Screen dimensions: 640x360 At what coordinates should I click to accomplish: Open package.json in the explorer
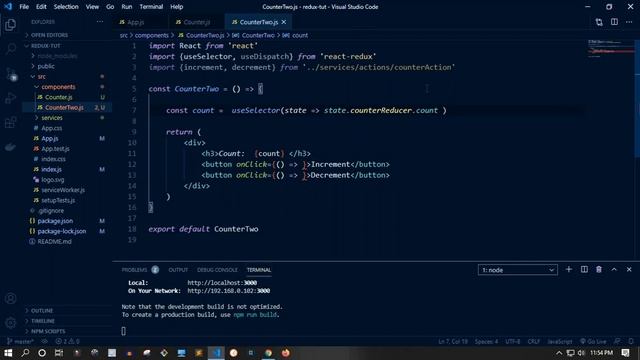(x=55, y=221)
